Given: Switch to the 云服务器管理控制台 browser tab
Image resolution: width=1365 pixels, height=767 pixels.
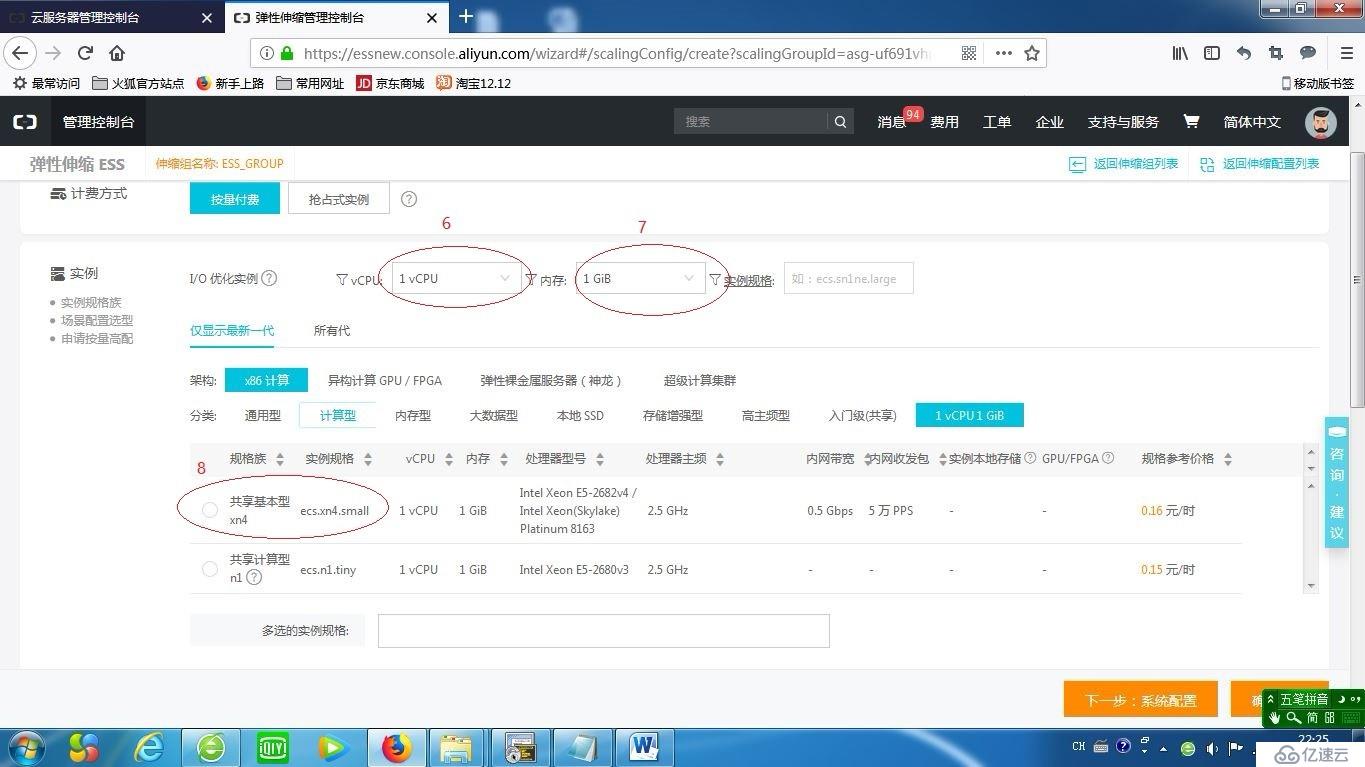Looking at the screenshot, I should click(x=110, y=17).
